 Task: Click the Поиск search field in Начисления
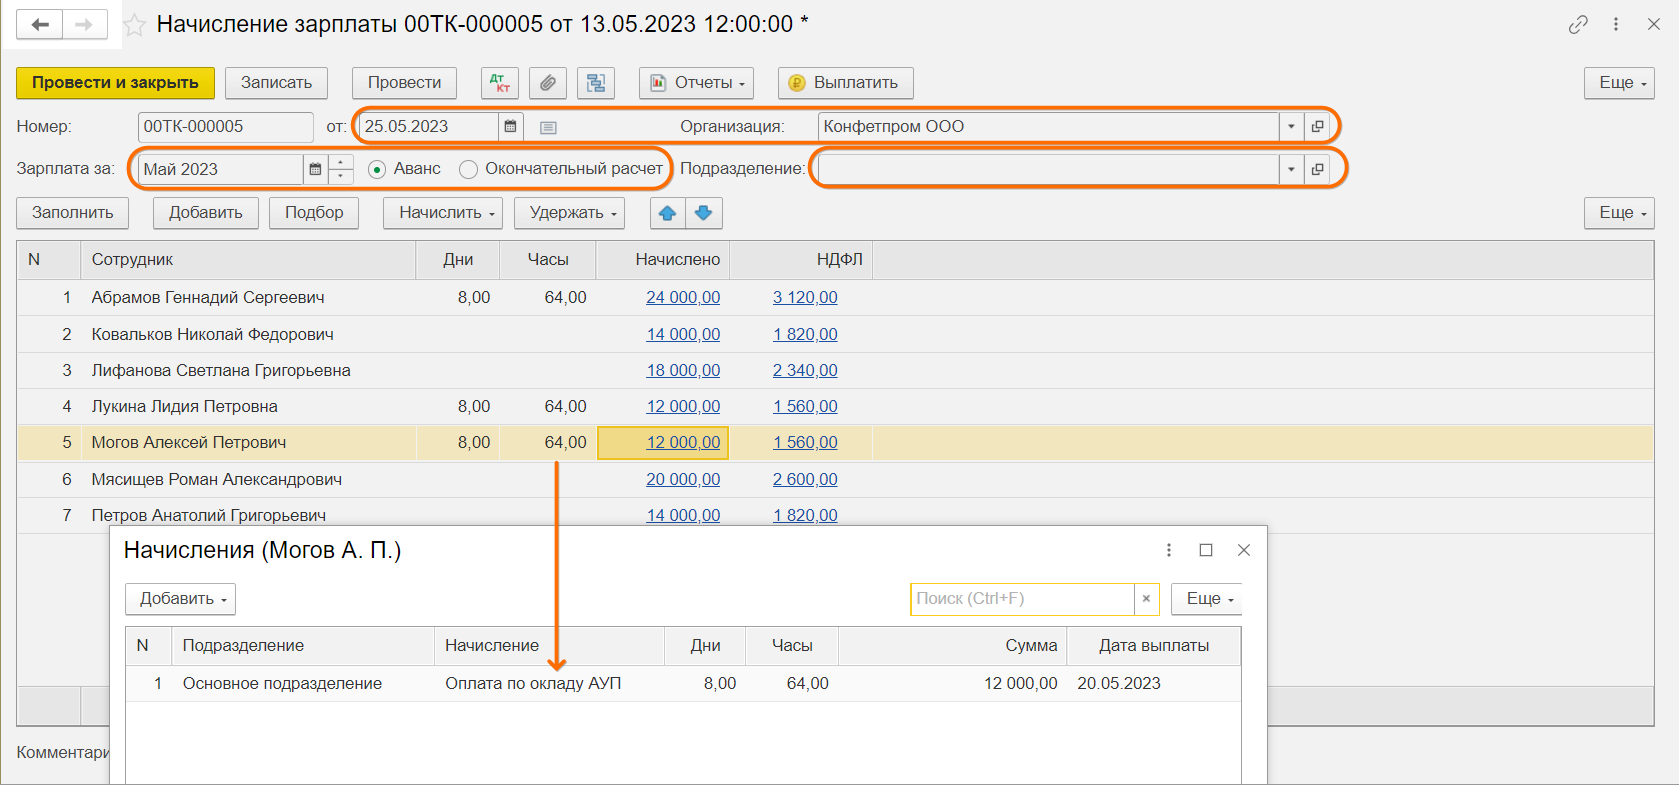tap(1020, 599)
